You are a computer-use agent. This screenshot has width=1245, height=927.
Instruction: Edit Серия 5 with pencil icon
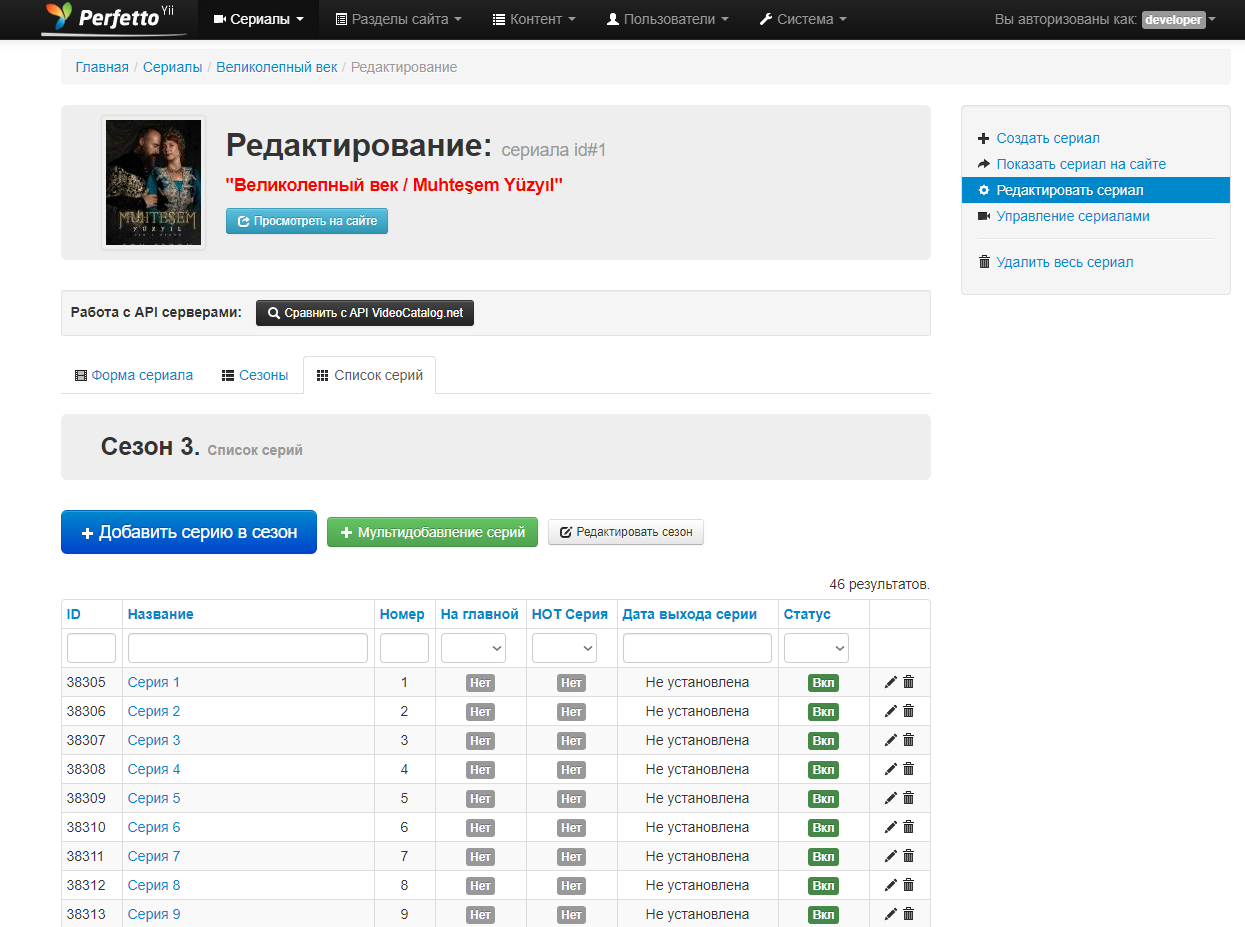point(891,798)
